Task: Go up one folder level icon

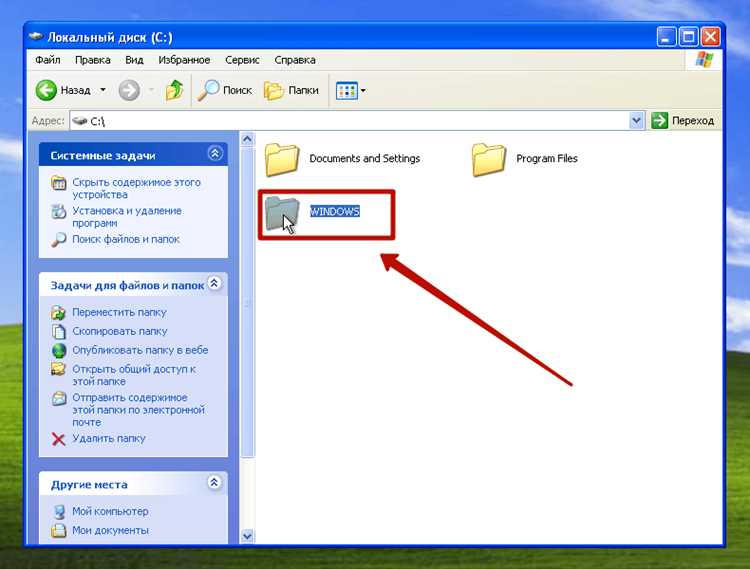Action: click(174, 90)
